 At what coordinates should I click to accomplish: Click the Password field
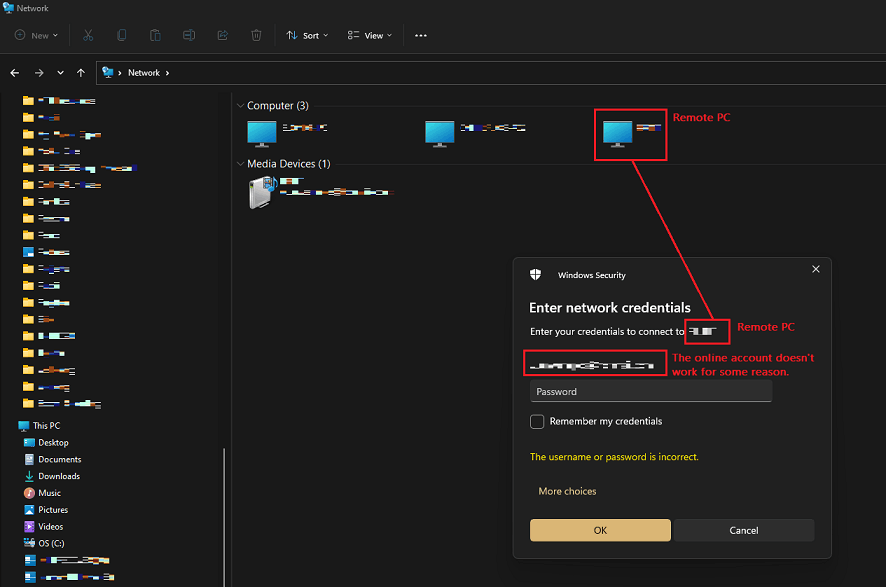[x=650, y=392]
